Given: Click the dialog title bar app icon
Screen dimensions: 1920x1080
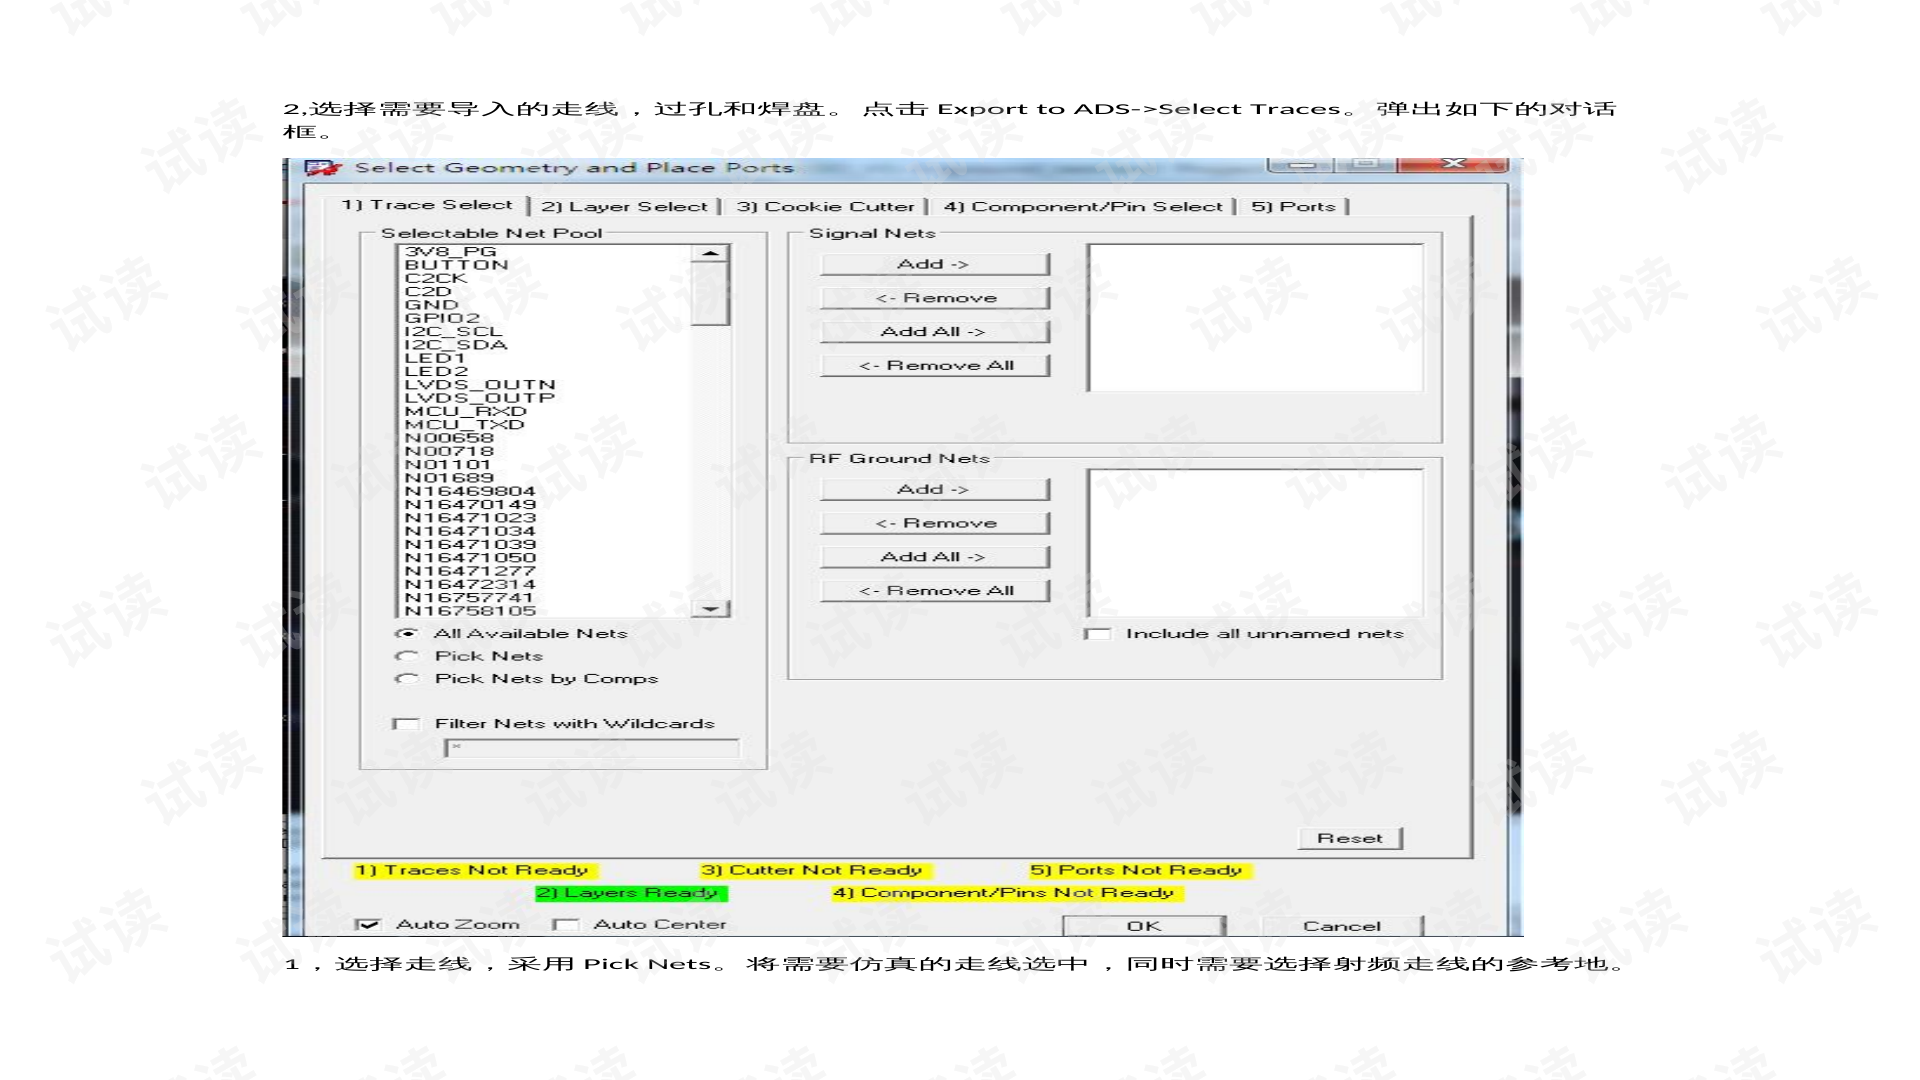Looking at the screenshot, I should [322, 168].
